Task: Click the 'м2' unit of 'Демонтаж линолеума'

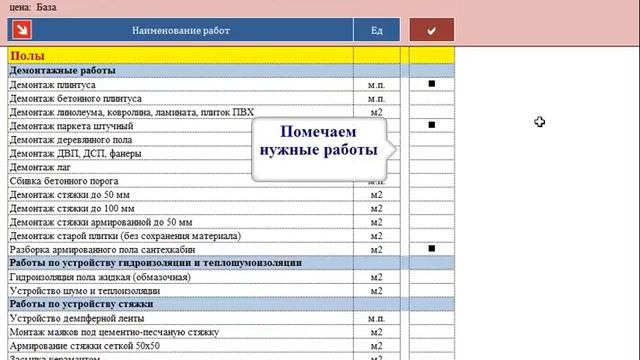Action: click(x=376, y=112)
